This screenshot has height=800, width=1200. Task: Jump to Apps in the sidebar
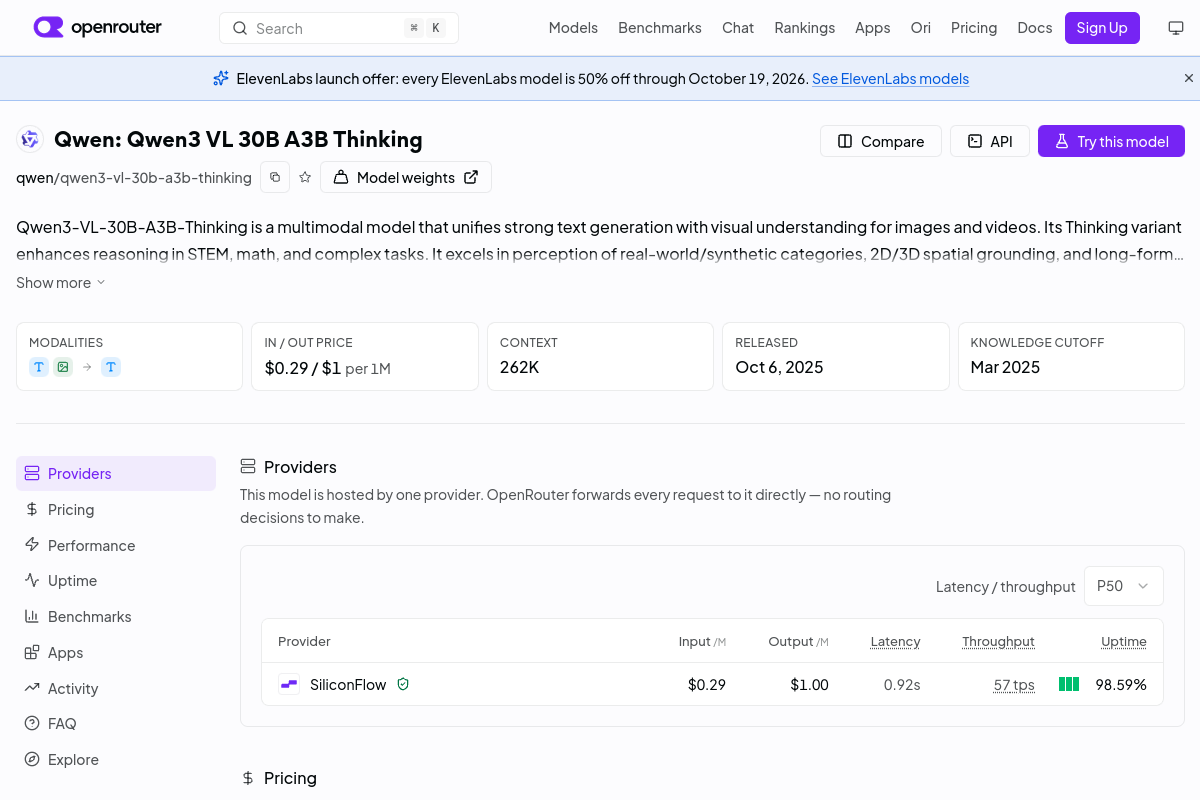116,652
